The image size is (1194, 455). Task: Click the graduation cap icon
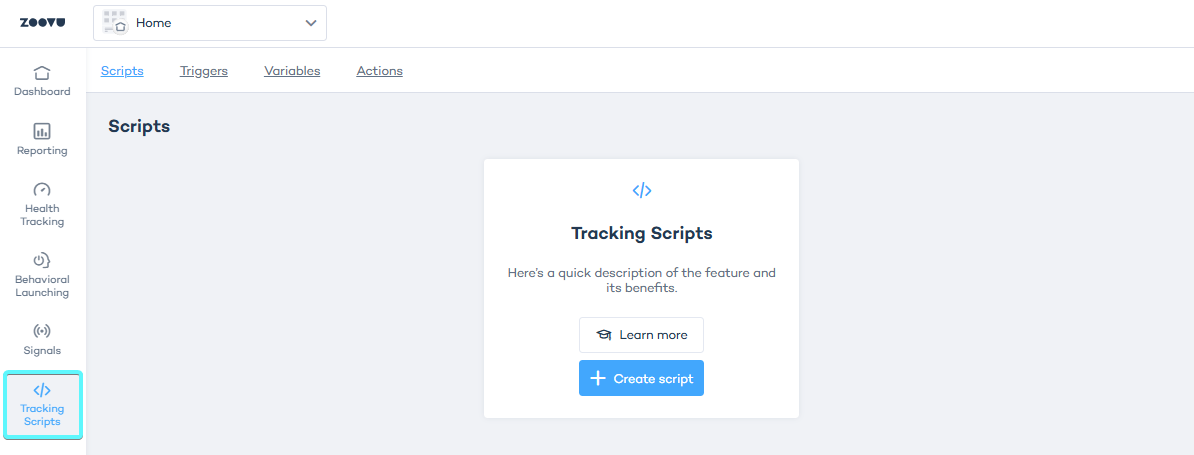603,335
